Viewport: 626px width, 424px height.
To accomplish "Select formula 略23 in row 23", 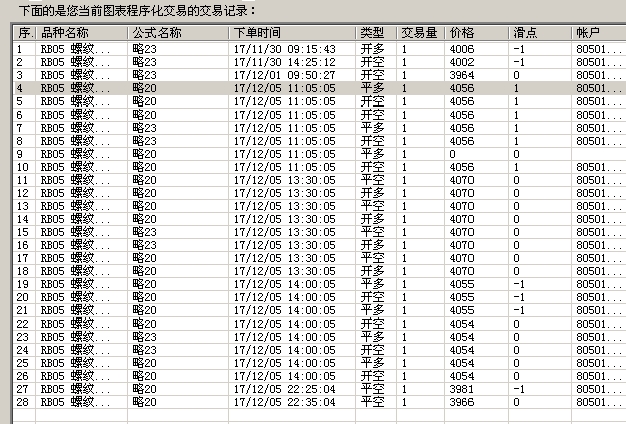I will [x=145, y=337].
